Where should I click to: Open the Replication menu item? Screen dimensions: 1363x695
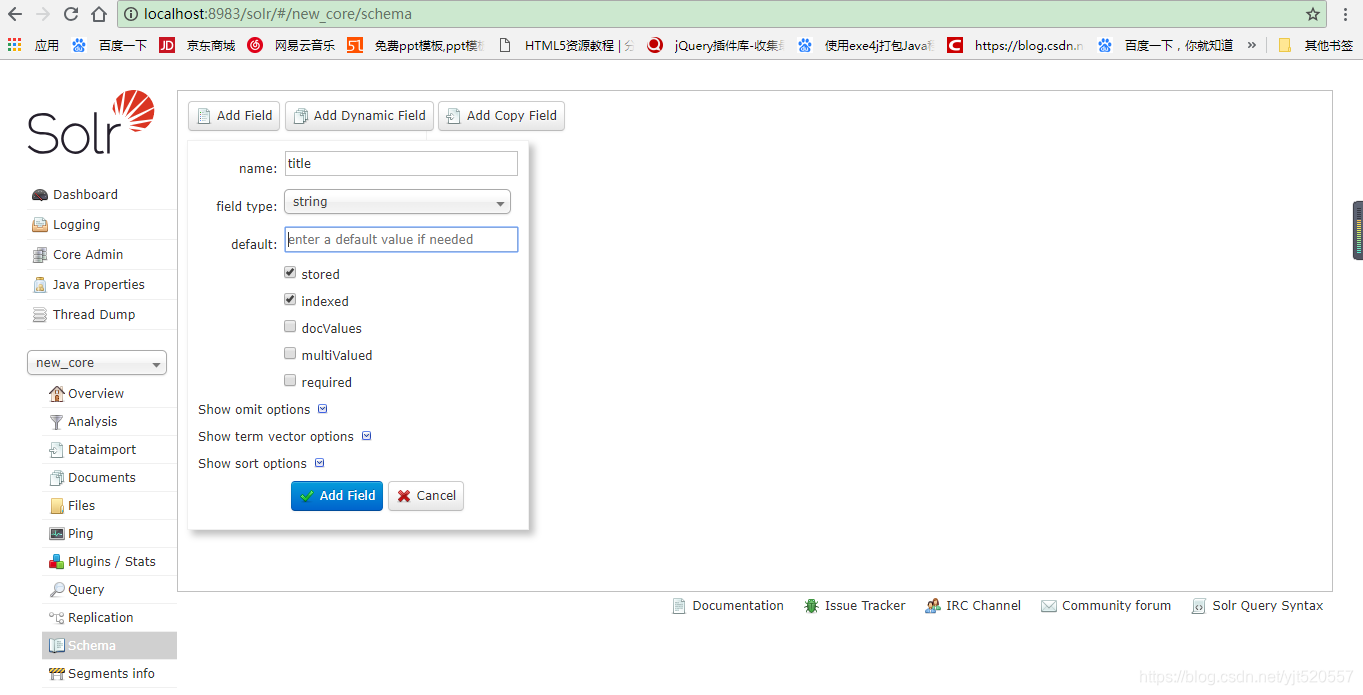point(110,618)
